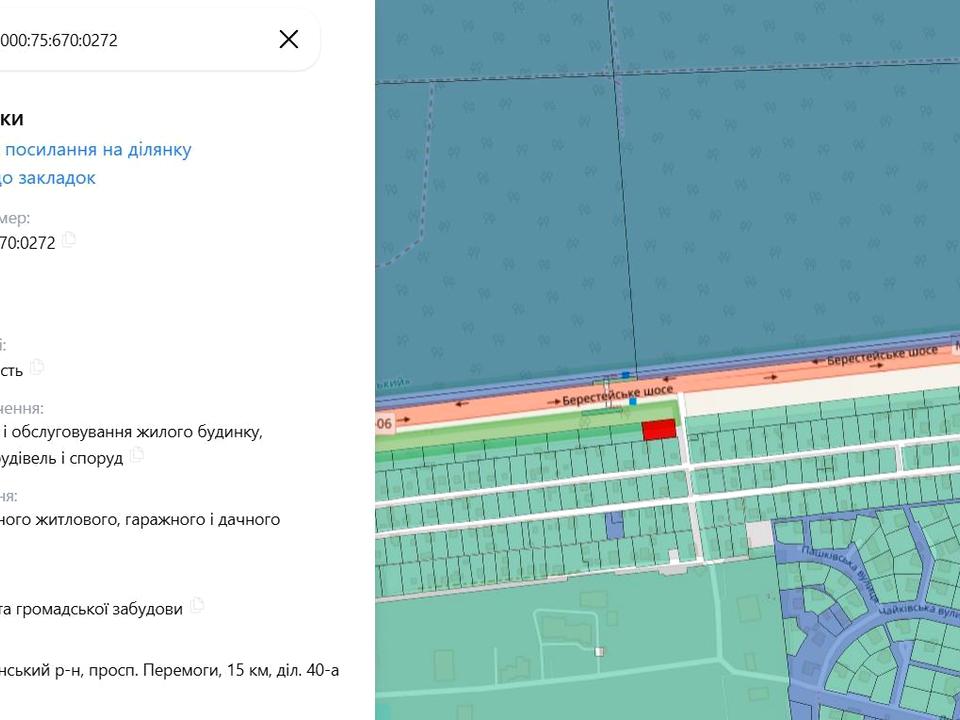960x720 pixels.
Task: Copy the 'громадської забудови' category text
Action: click(x=197, y=605)
